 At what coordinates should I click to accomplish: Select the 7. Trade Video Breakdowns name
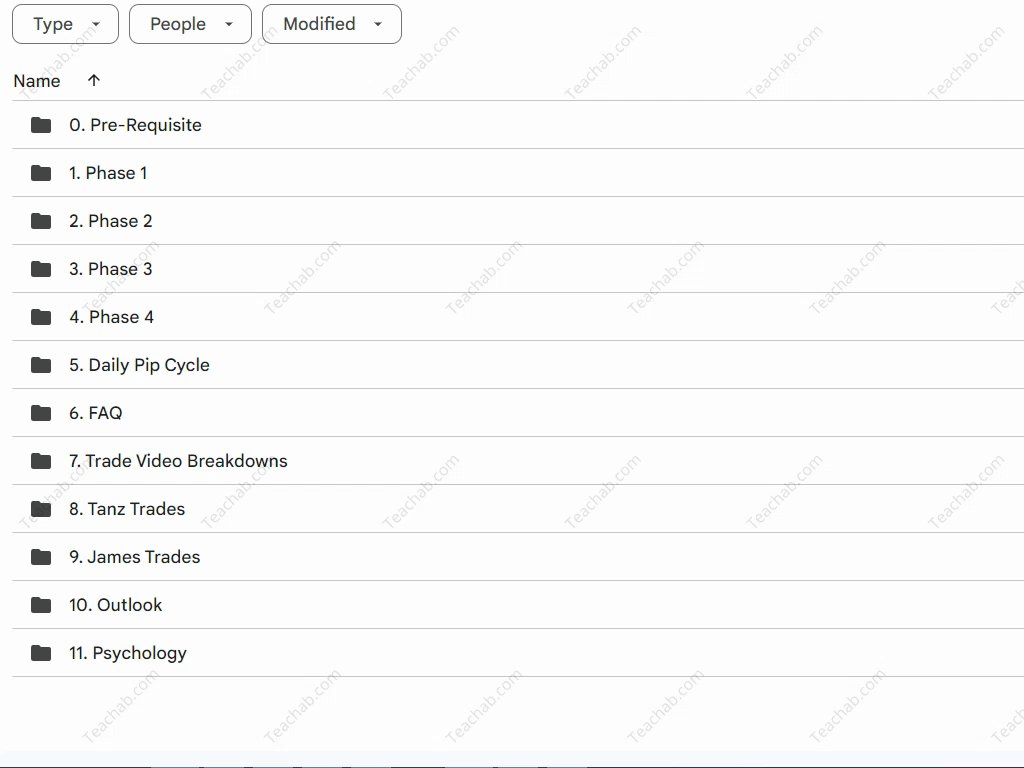point(178,461)
